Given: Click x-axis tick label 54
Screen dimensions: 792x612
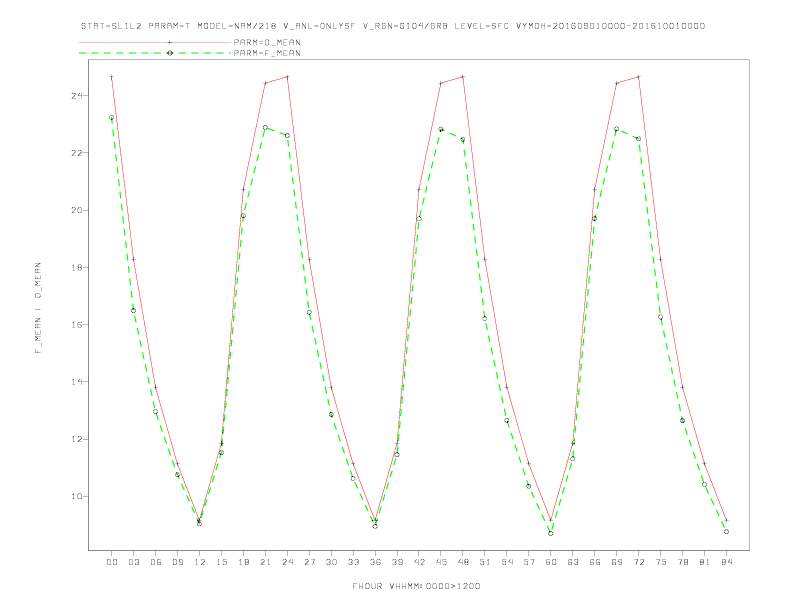Looking at the screenshot, I should [507, 562].
